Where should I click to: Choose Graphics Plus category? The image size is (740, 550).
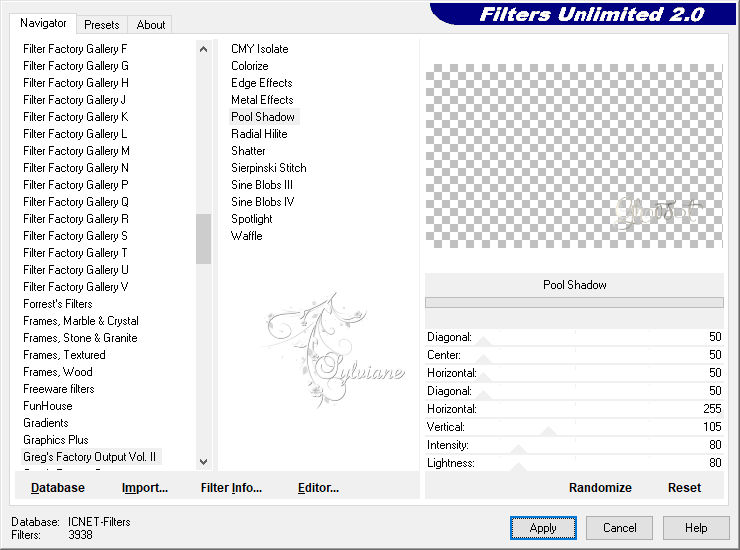coord(56,440)
